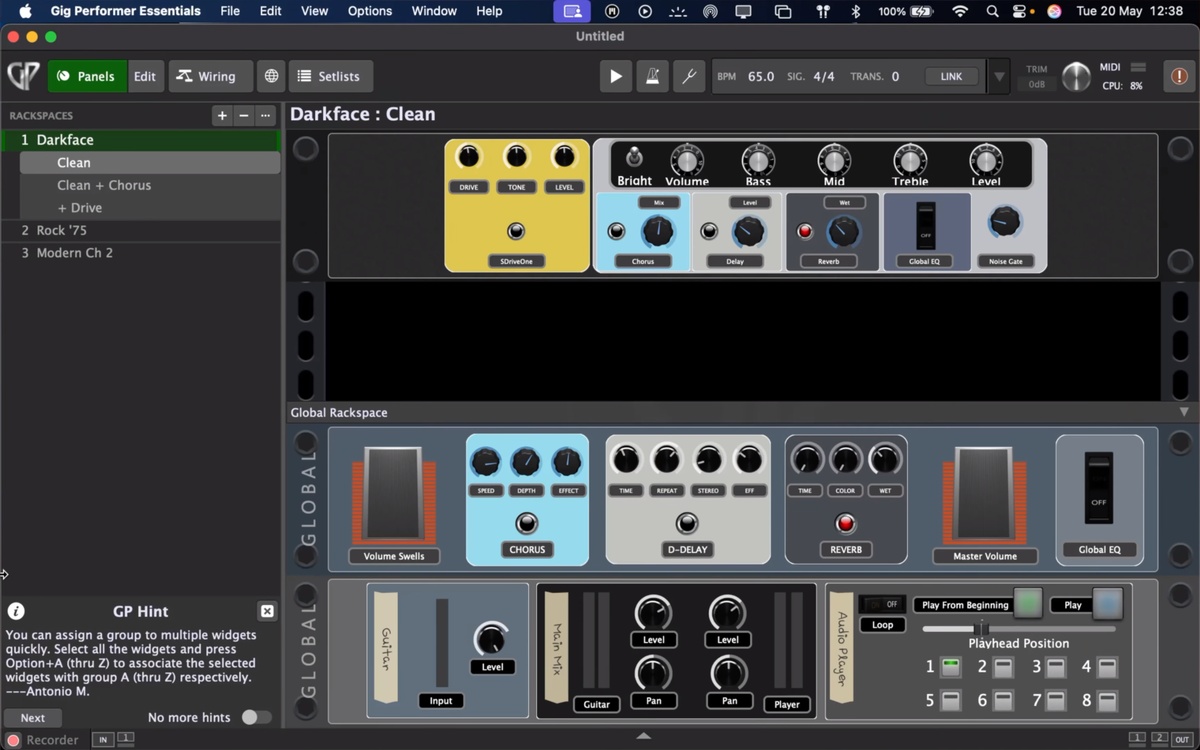
Task: Click the Next hint button
Action: tap(32, 717)
